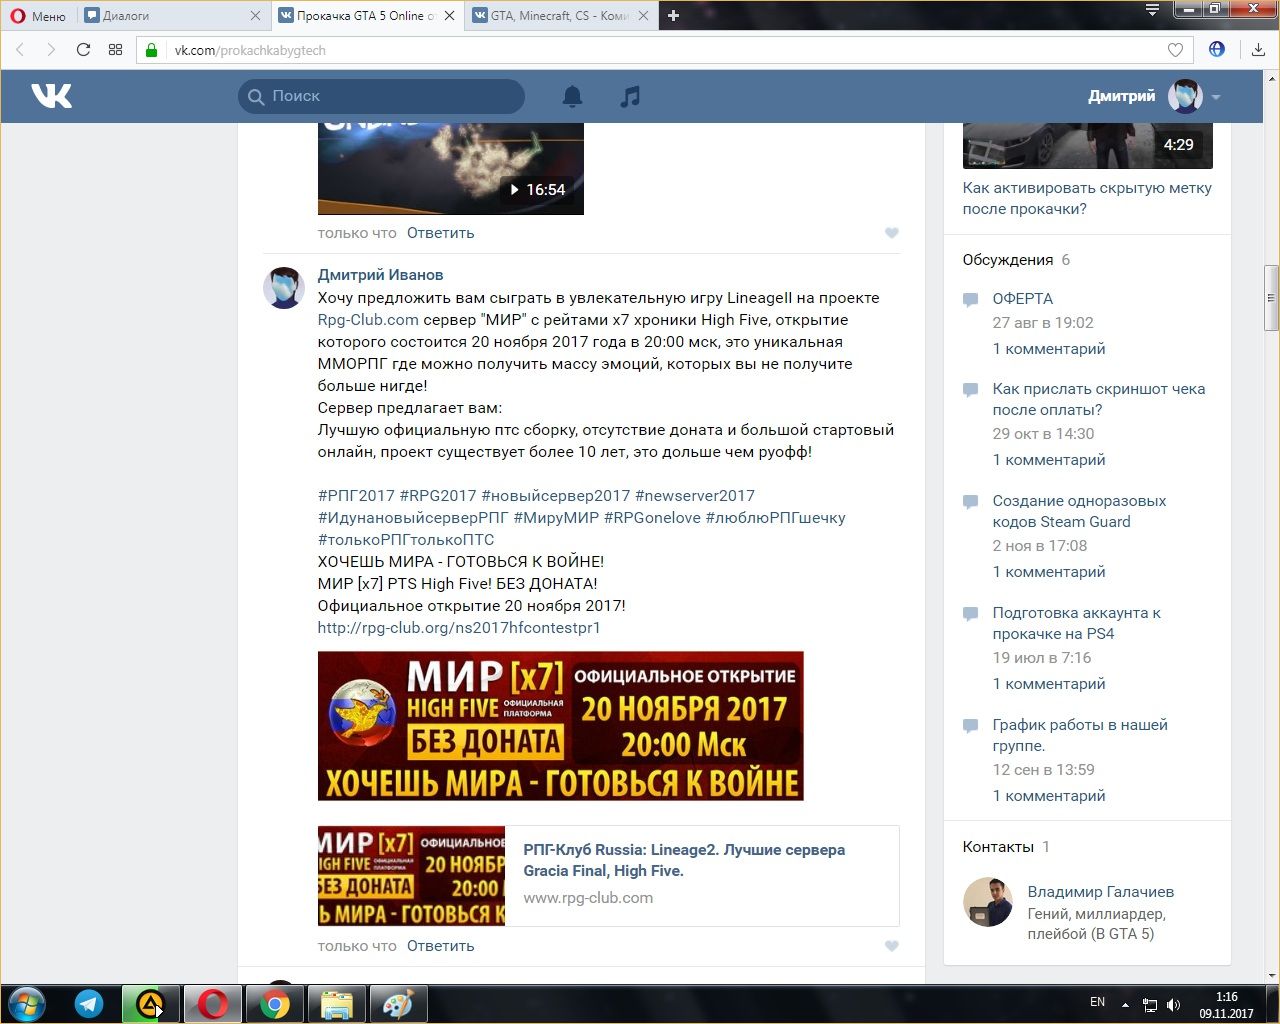The width and height of the screenshot is (1280, 1024).
Task: Open the ОФЕРТА discussion icon
Action: pos(970,299)
